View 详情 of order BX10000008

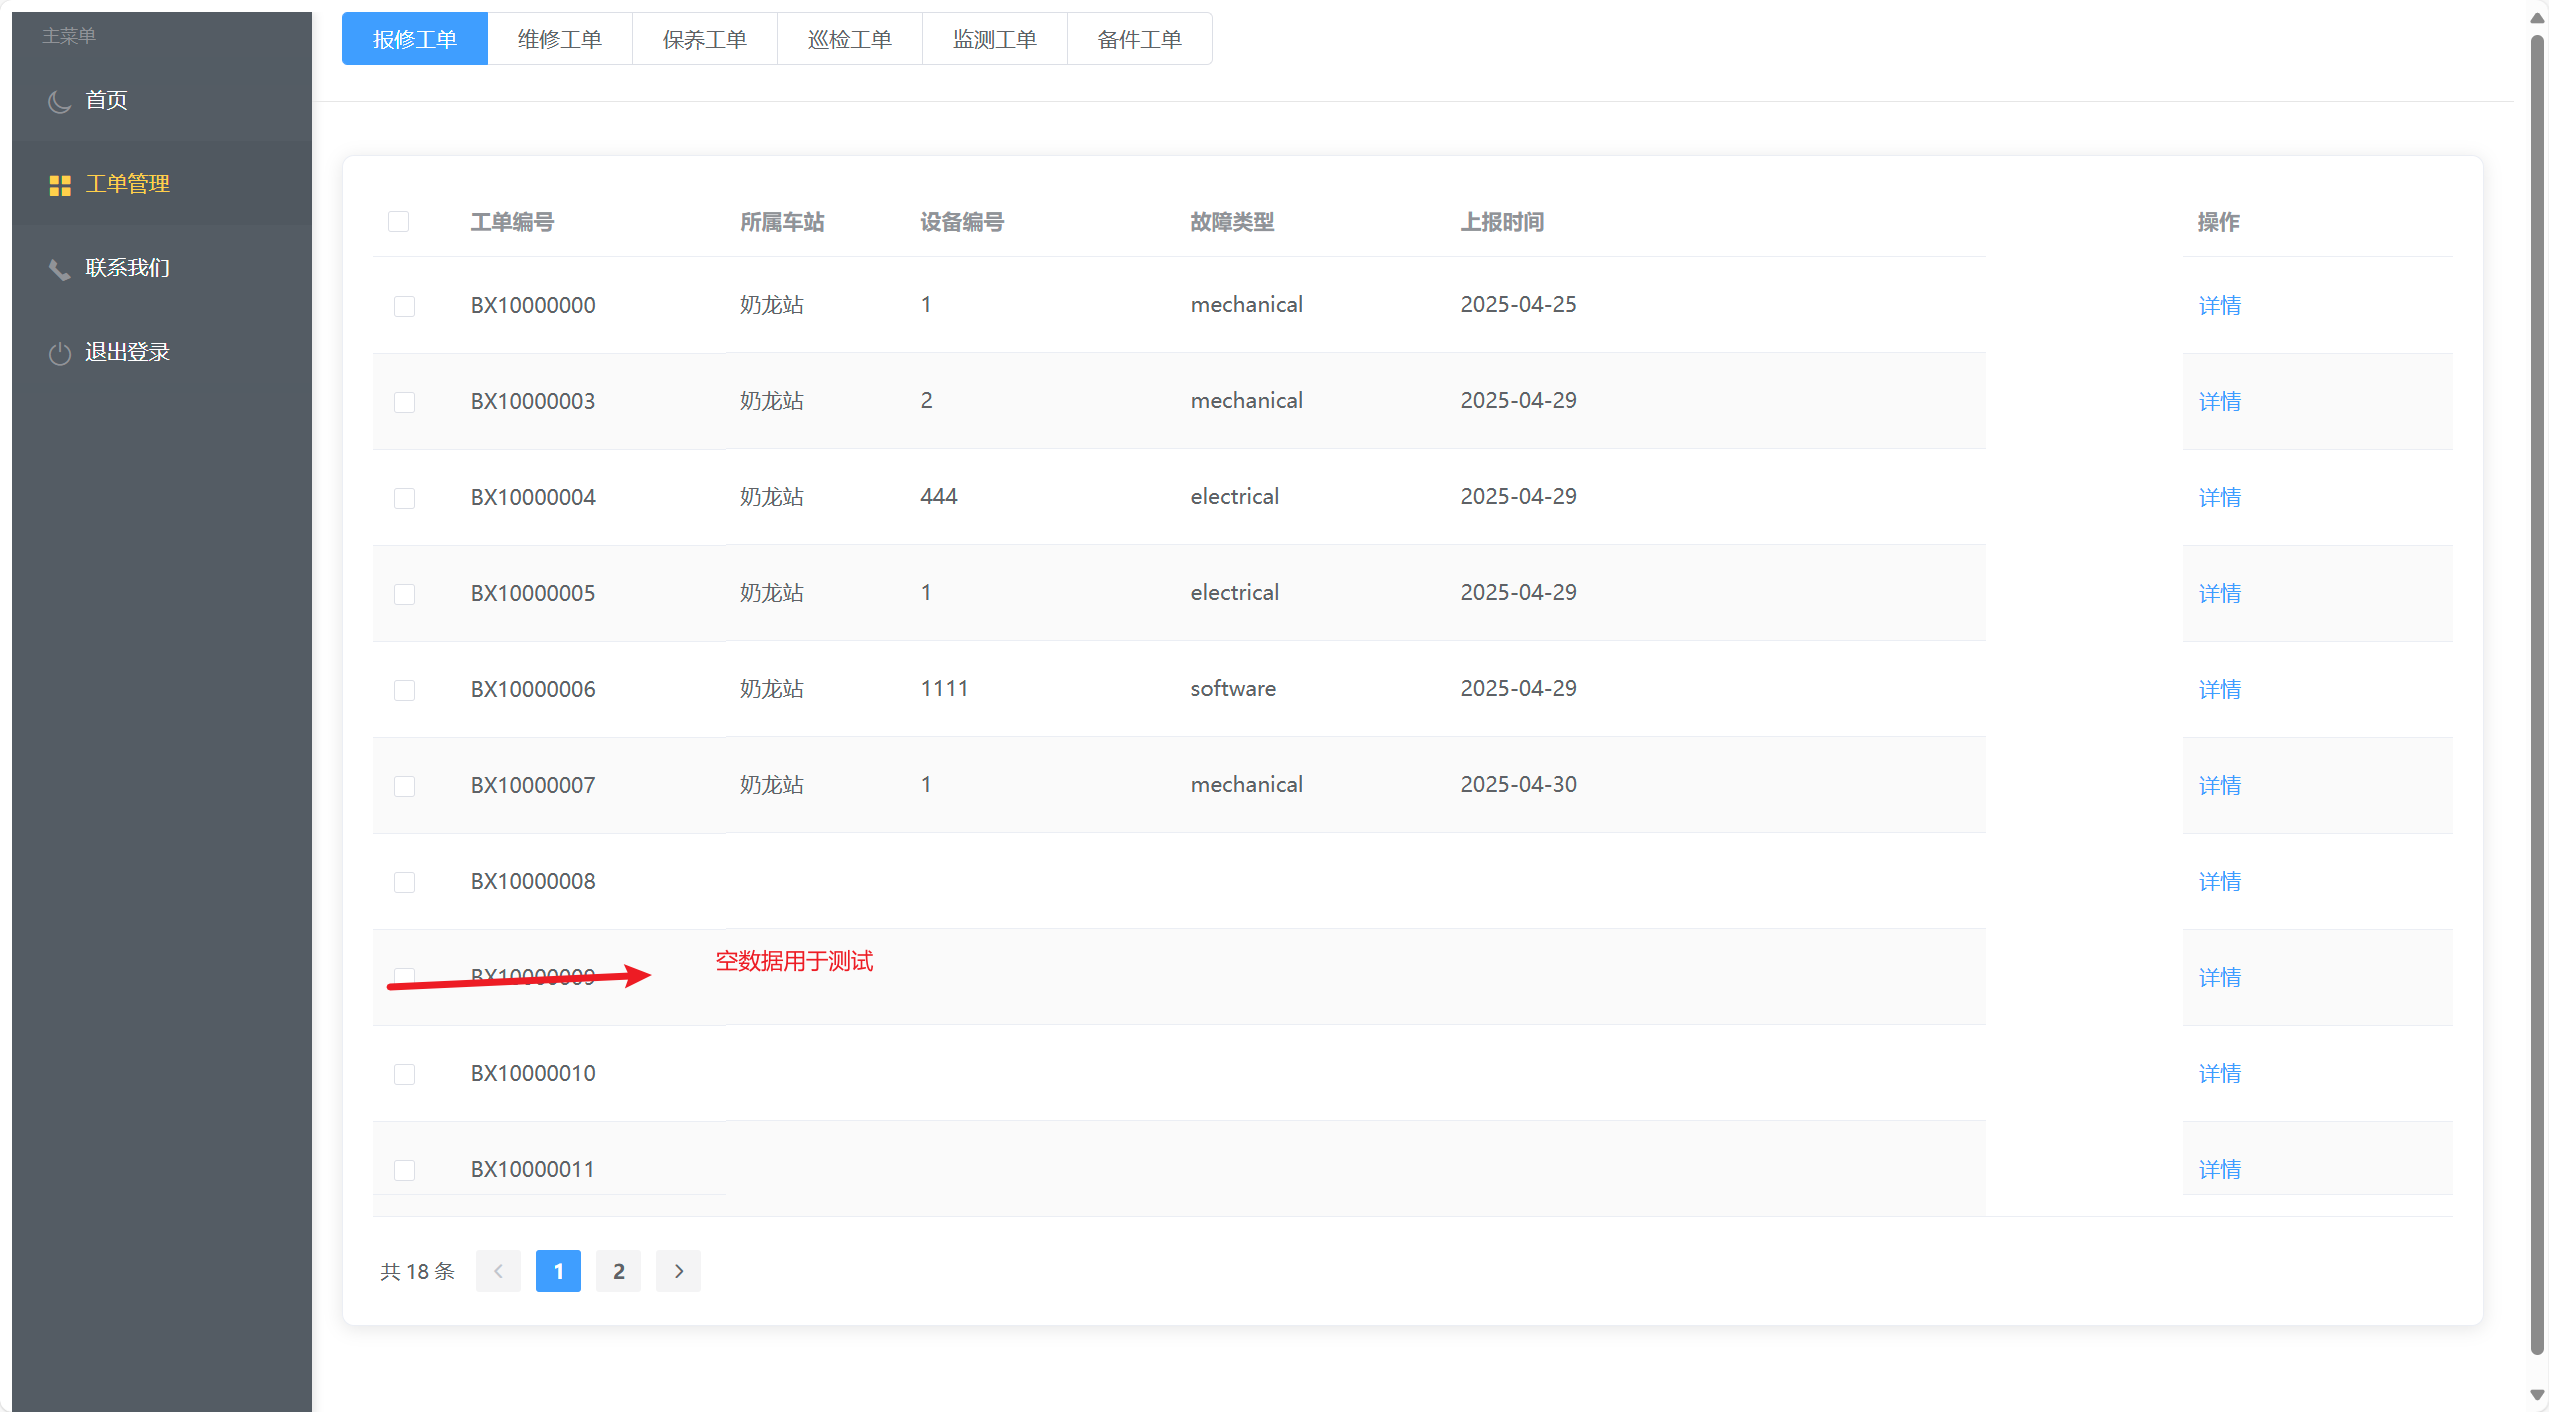(2219, 881)
